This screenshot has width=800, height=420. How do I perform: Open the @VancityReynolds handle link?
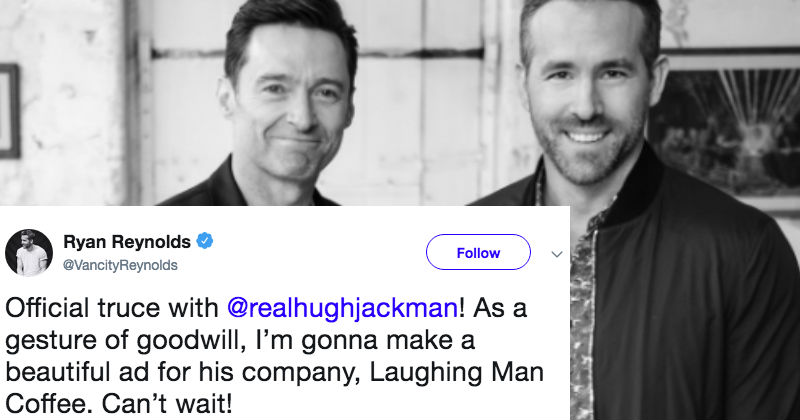pyautogui.click(x=120, y=265)
